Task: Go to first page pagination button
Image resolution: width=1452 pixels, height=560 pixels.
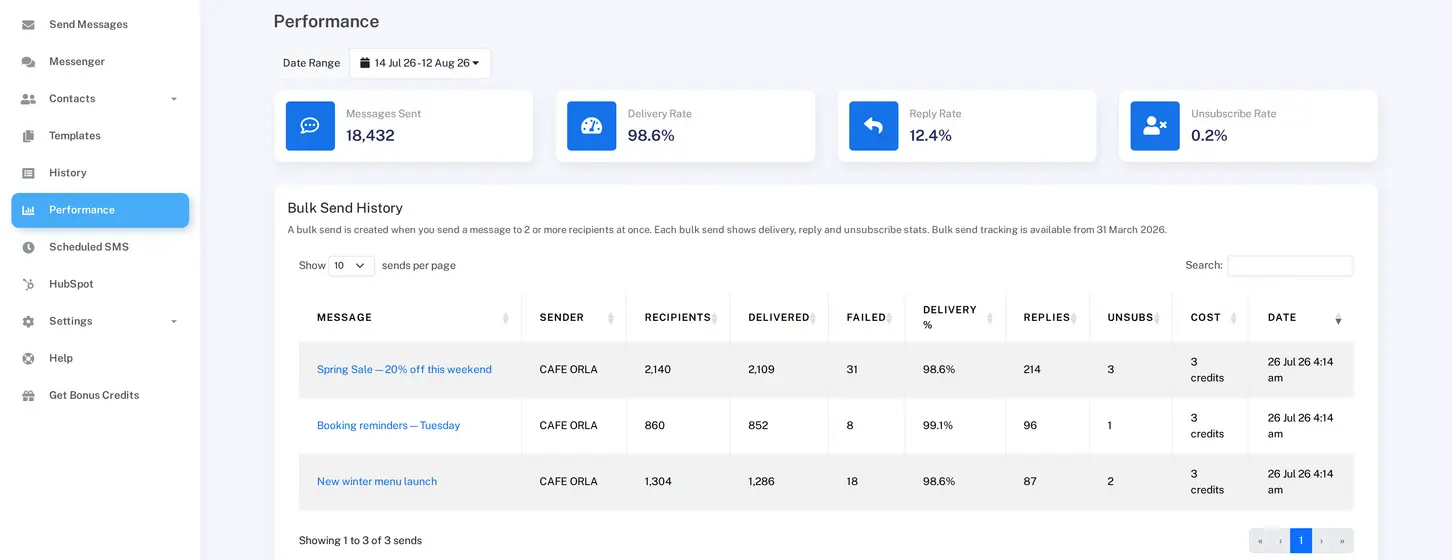Action: [1259, 541]
